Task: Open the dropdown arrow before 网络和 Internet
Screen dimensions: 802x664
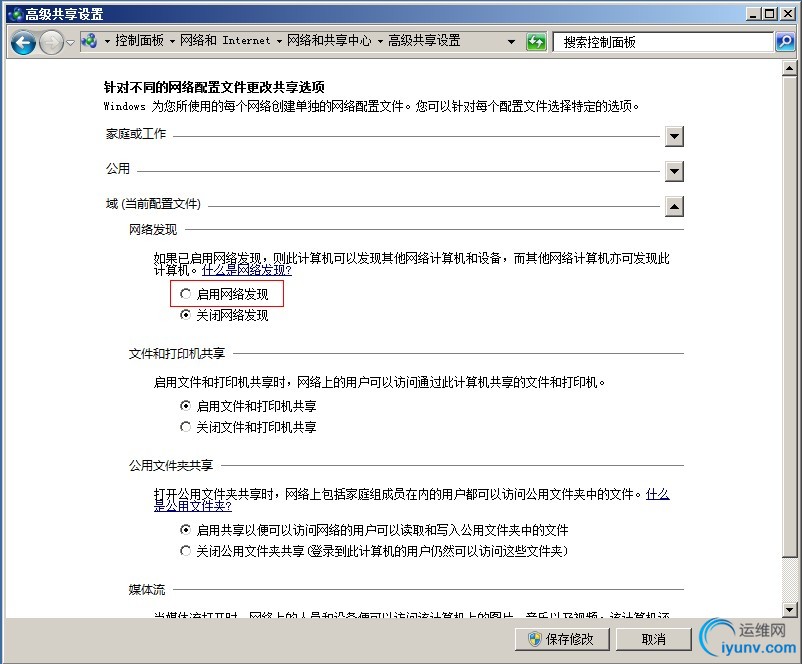Action: pyautogui.click(x=172, y=41)
